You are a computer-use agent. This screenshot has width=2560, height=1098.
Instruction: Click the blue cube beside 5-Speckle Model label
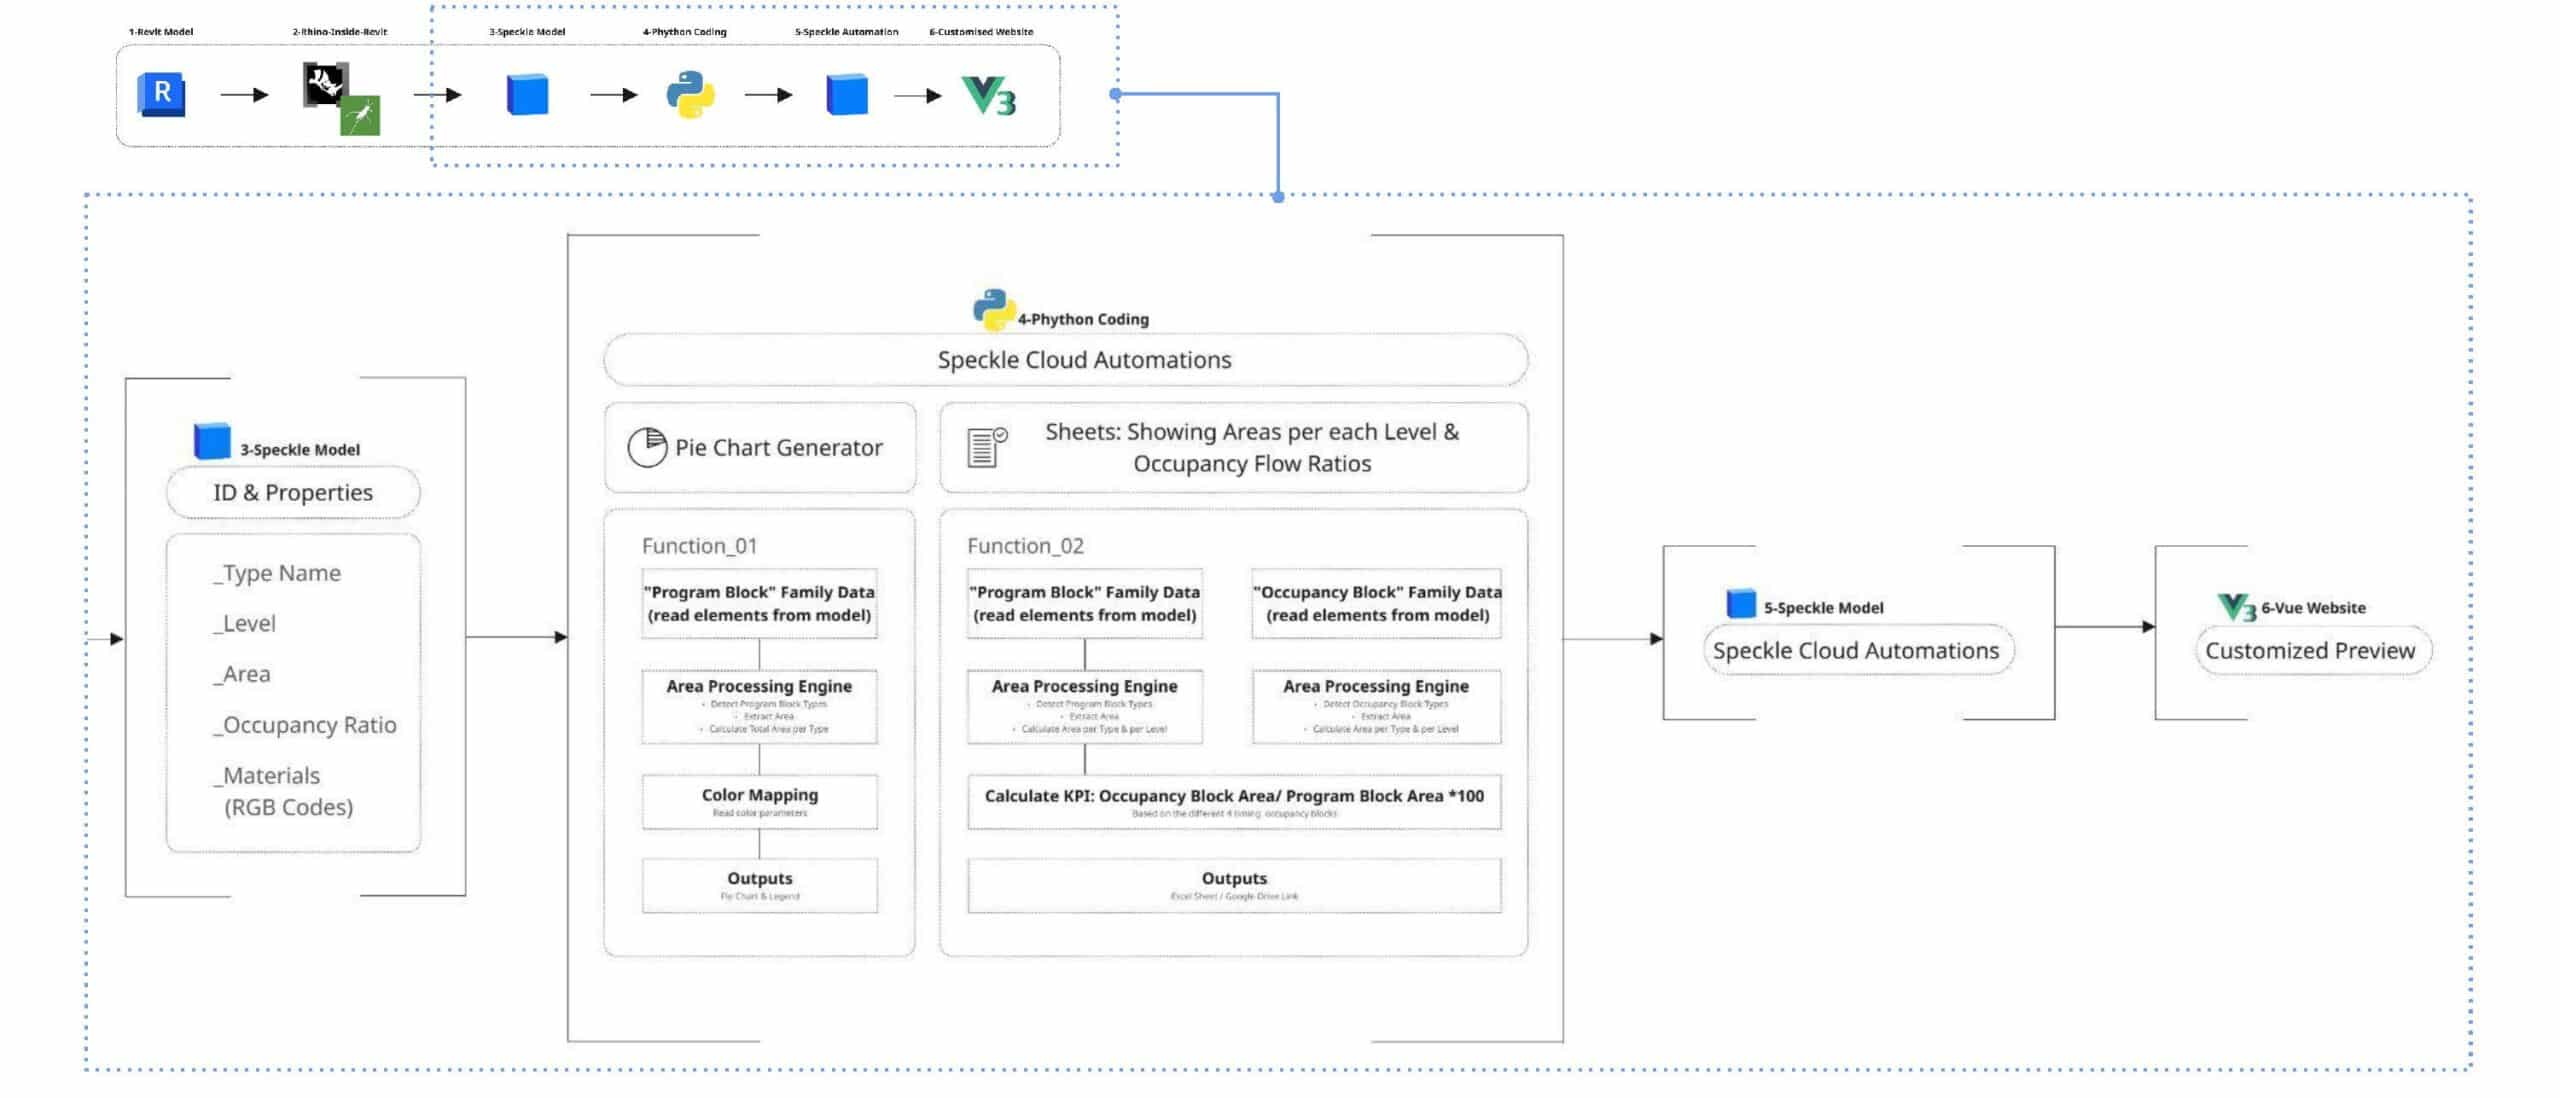pos(1741,604)
